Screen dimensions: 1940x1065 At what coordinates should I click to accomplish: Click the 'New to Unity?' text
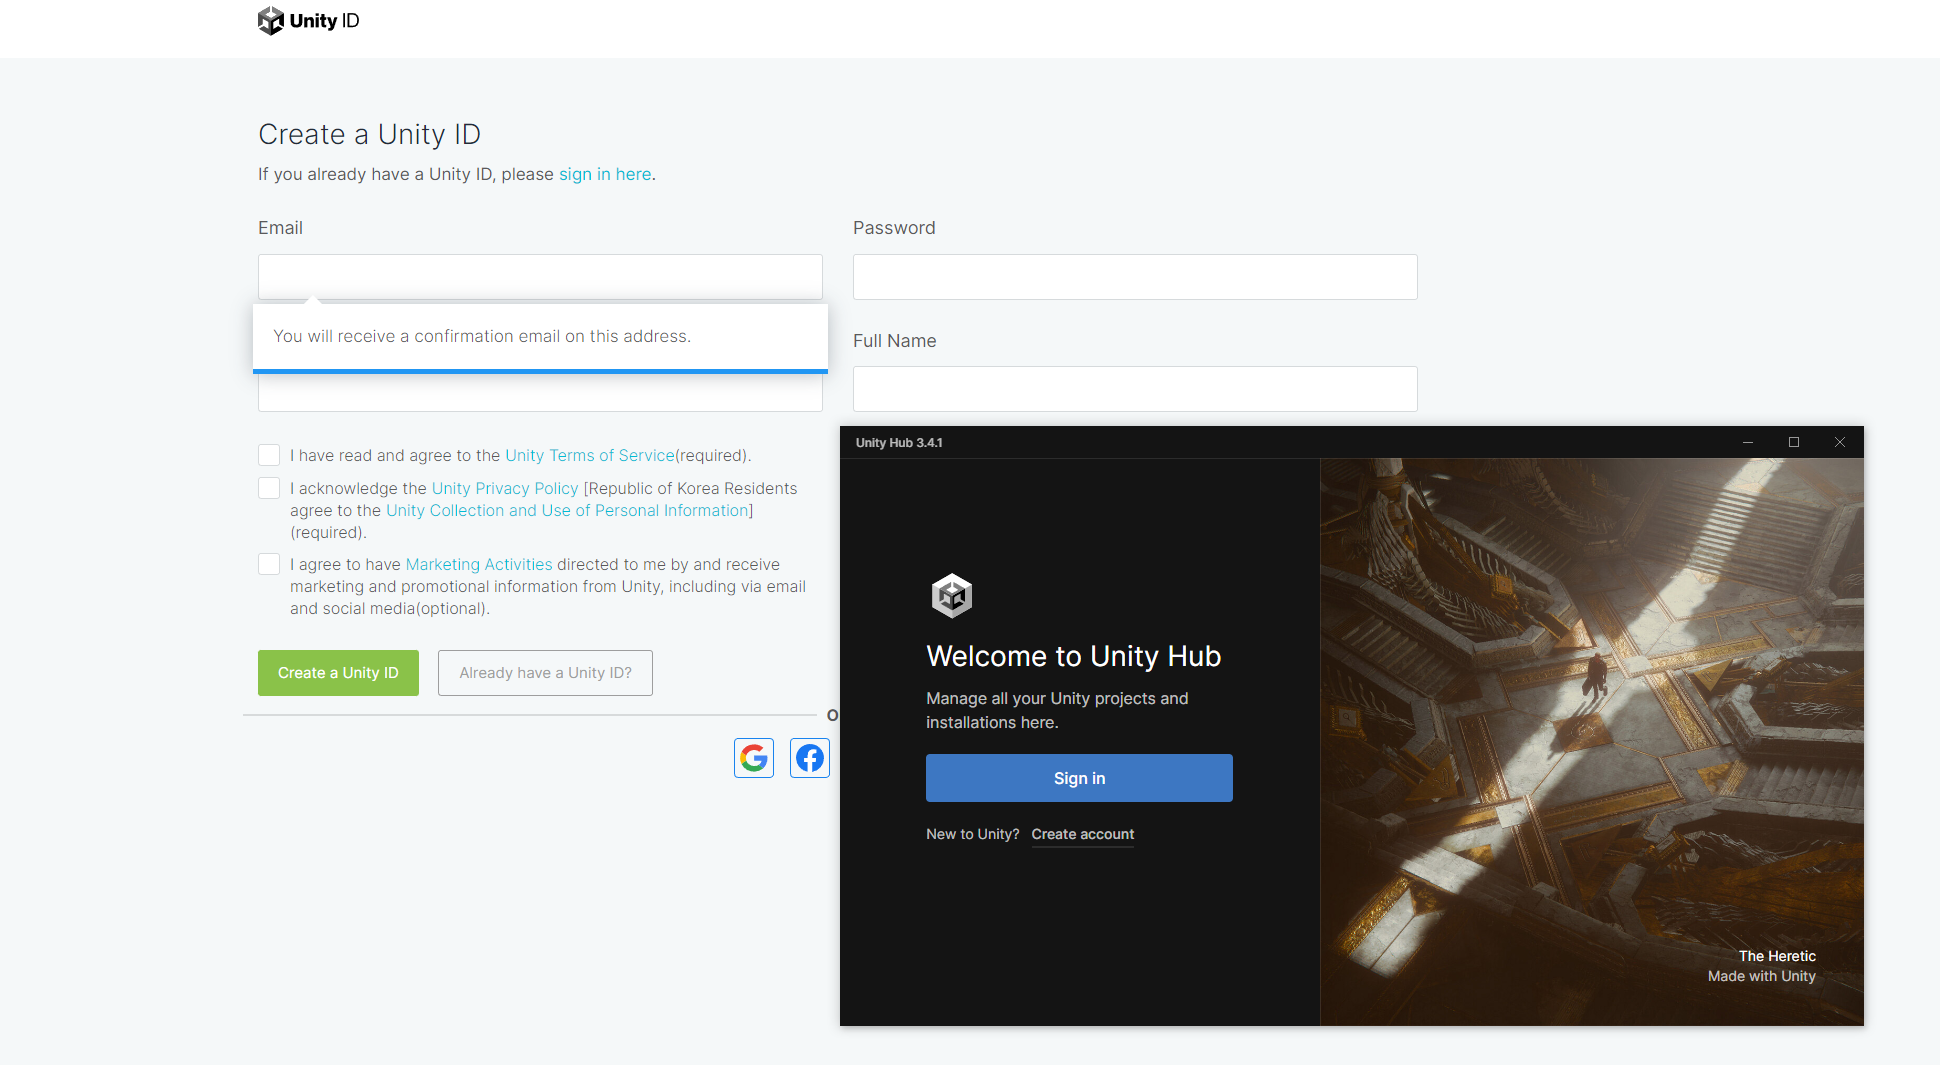(973, 834)
